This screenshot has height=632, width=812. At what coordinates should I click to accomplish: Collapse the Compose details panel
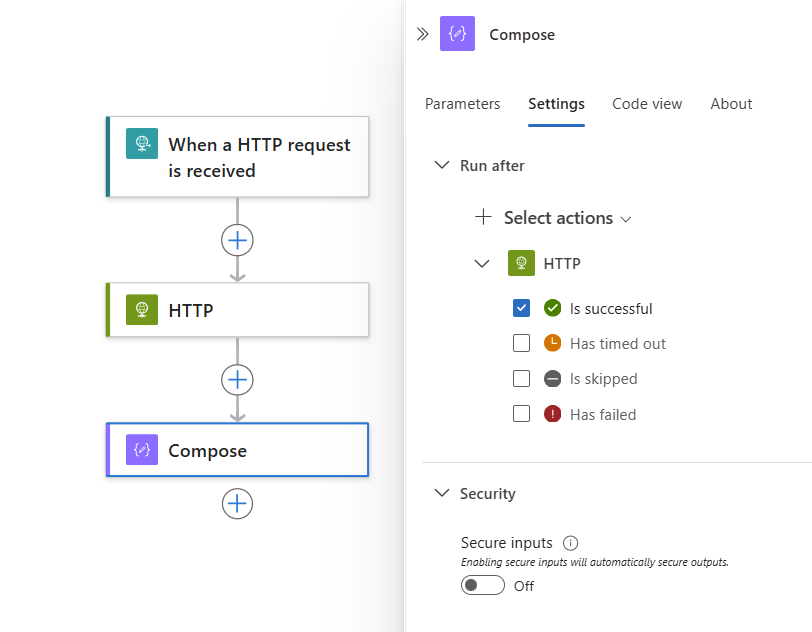tap(422, 34)
